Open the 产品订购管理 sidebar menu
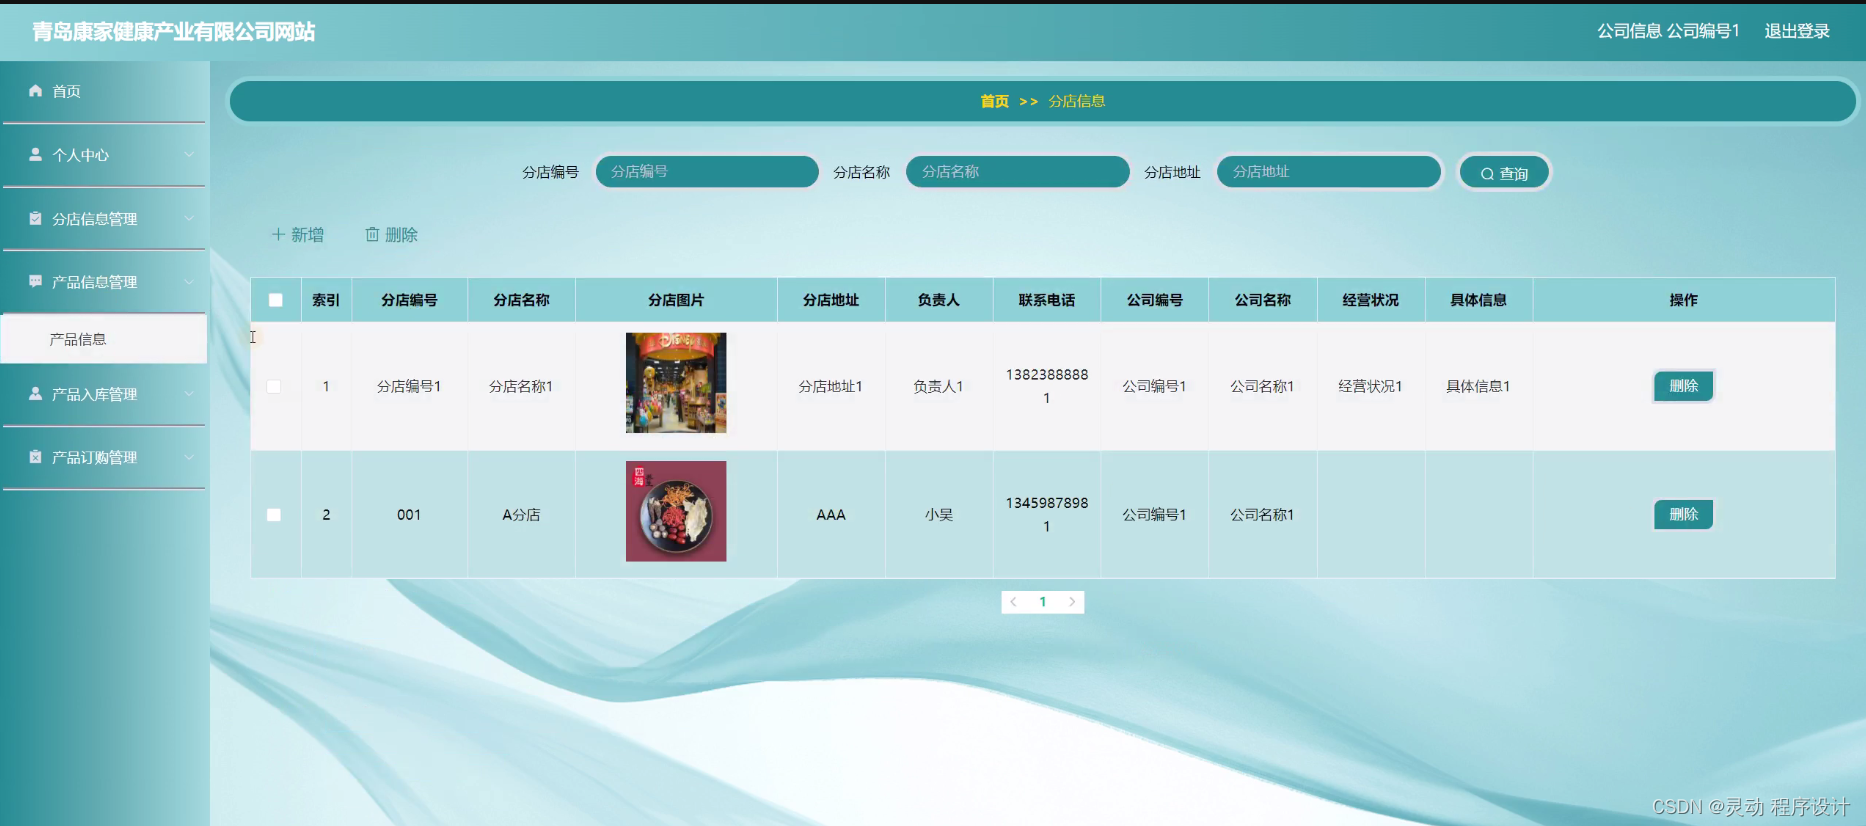The height and width of the screenshot is (826, 1866). [104, 457]
